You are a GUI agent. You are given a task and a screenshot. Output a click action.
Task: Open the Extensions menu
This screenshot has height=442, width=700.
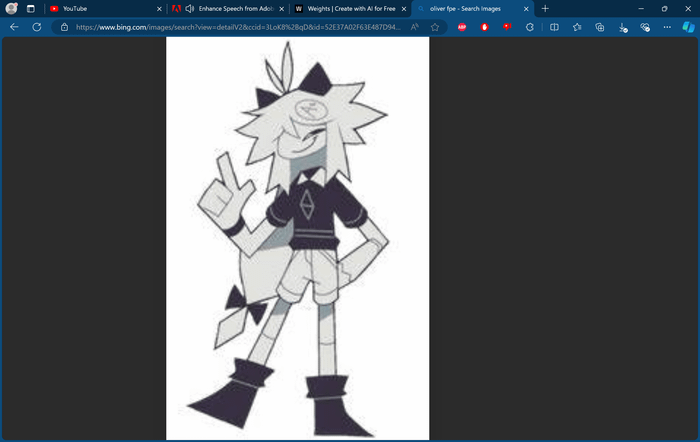(529, 27)
